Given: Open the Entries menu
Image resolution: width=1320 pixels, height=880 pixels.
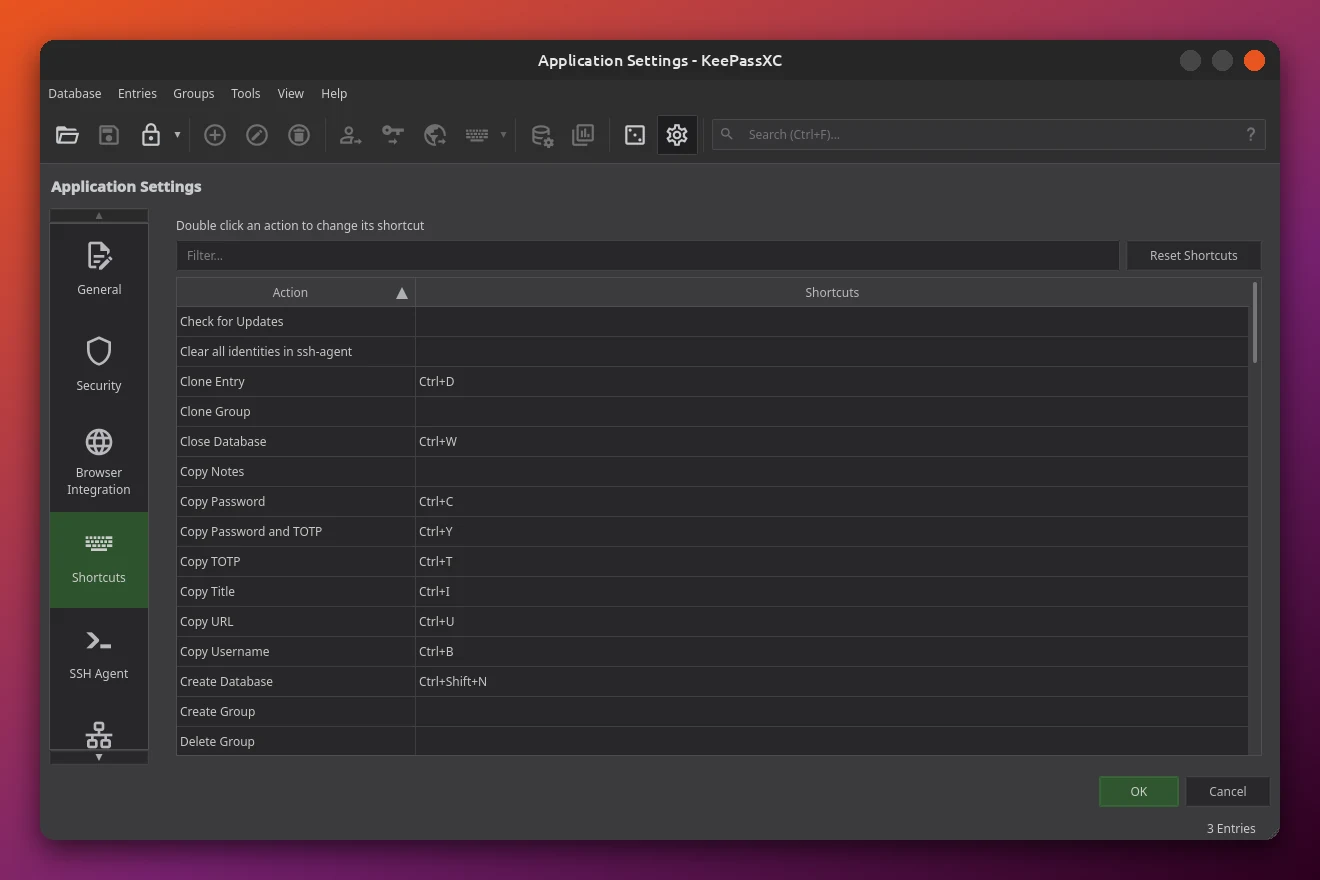Looking at the screenshot, I should tap(137, 93).
